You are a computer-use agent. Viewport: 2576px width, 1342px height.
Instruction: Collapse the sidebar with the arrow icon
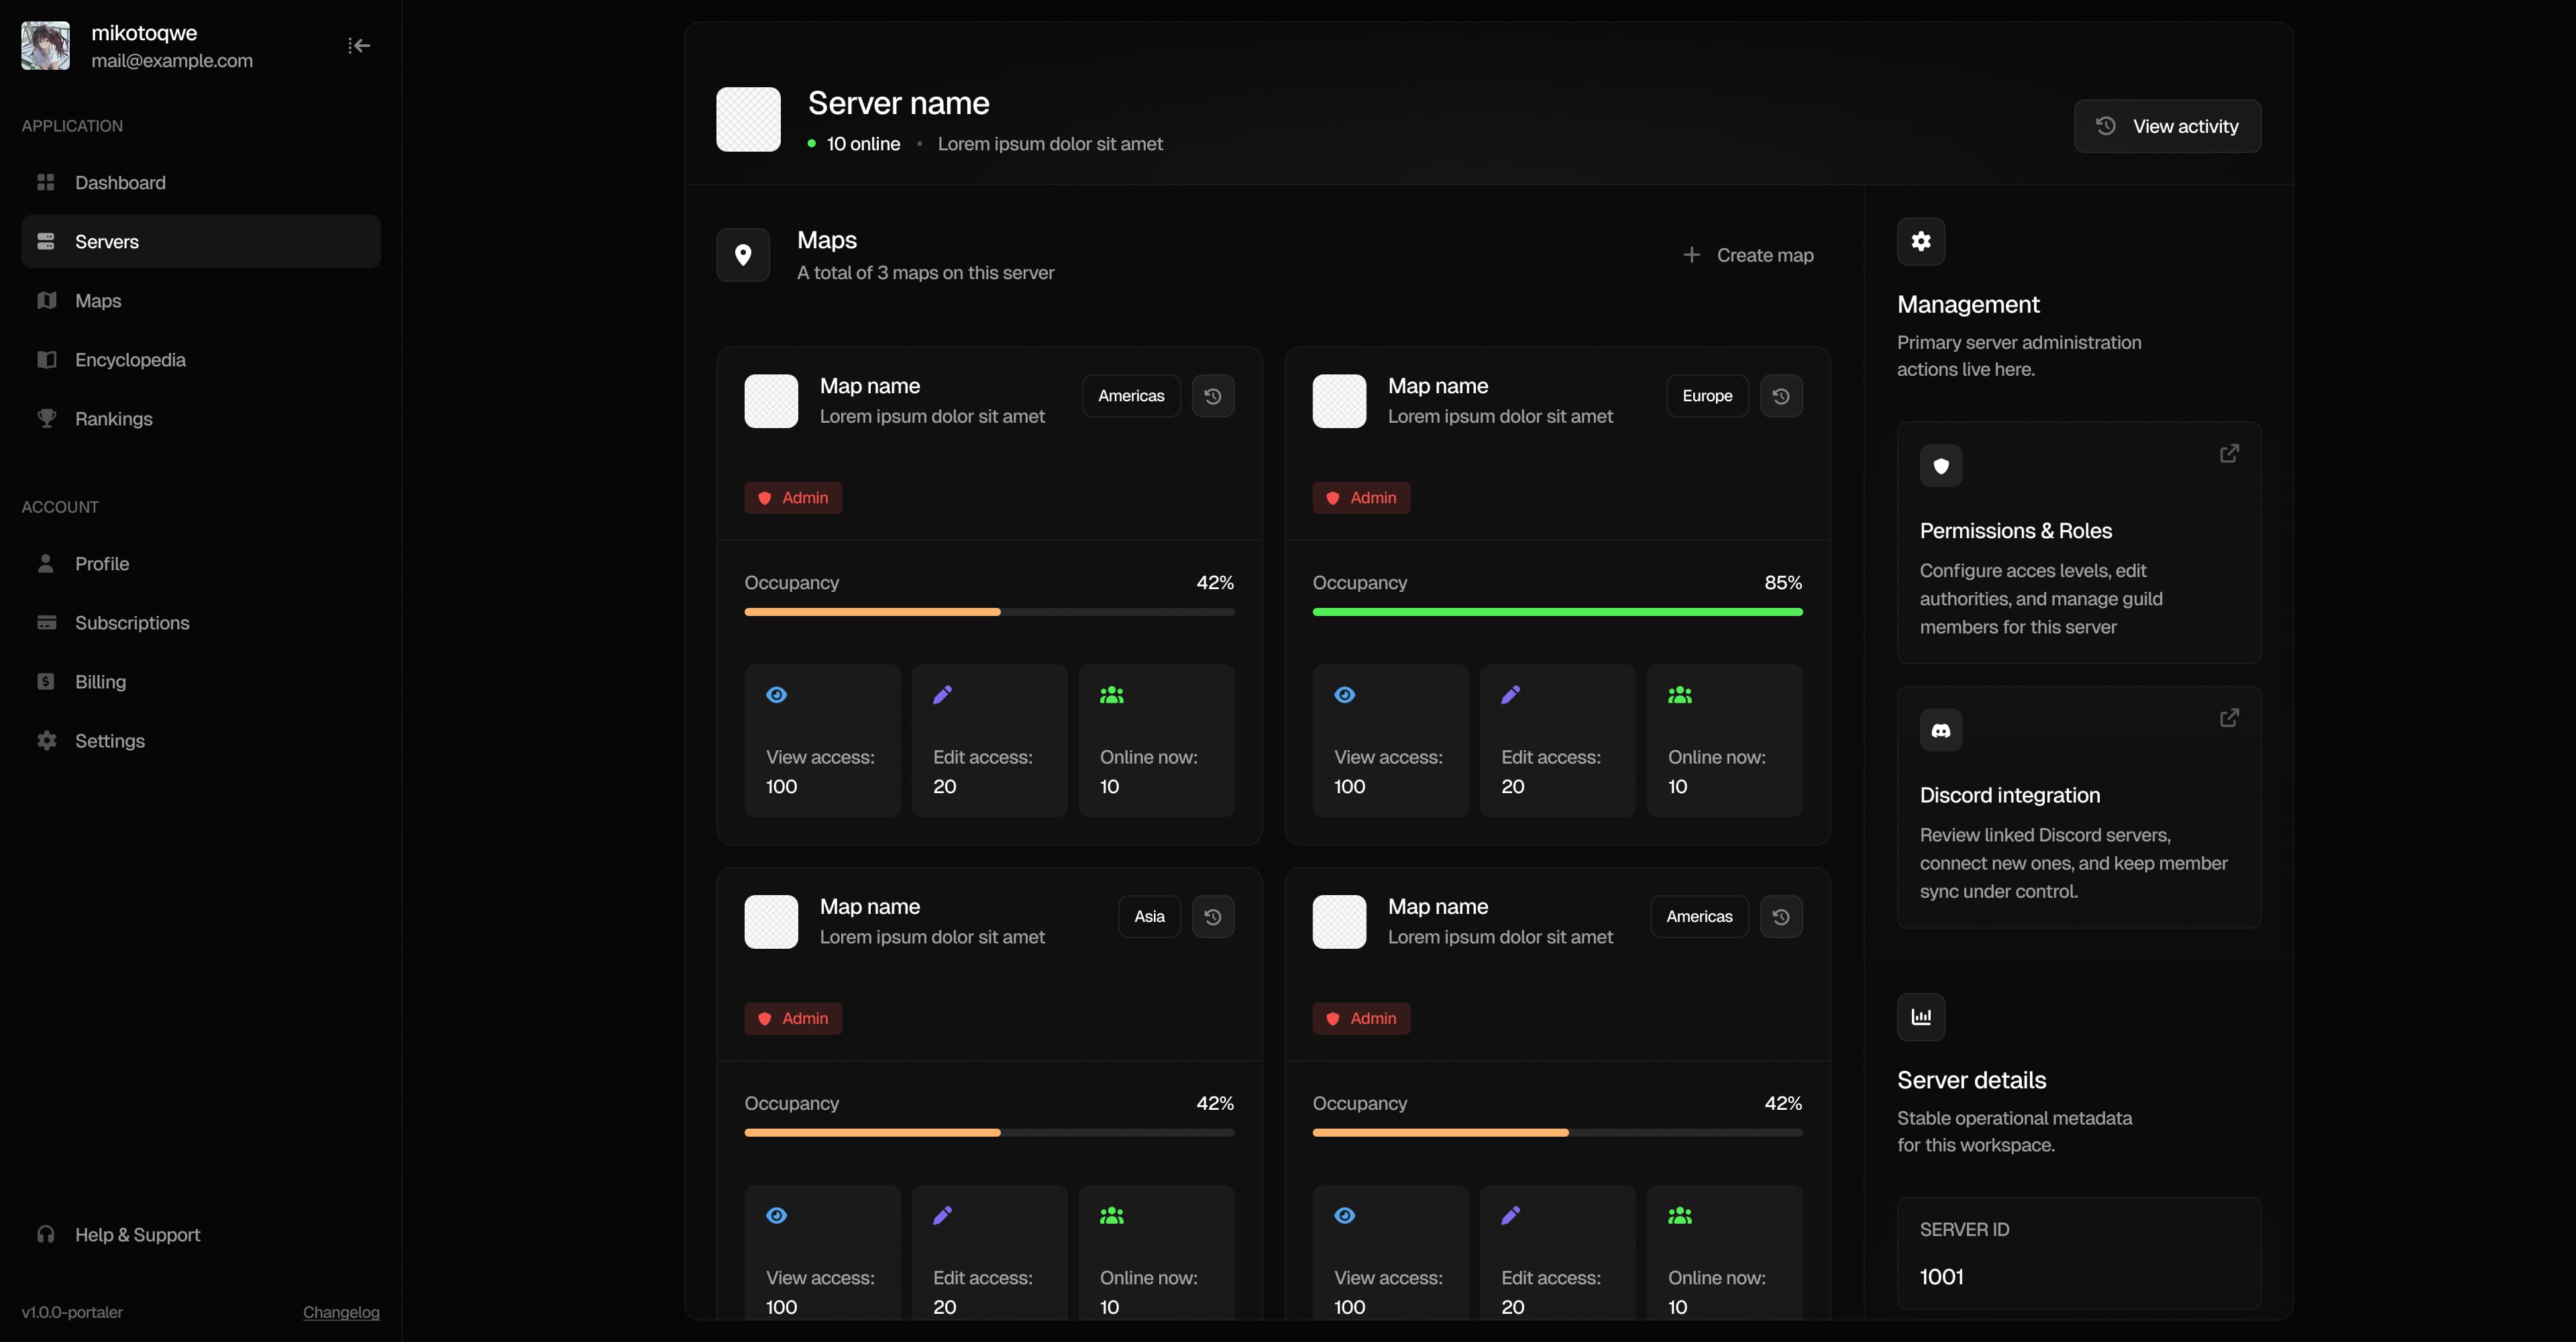(359, 46)
